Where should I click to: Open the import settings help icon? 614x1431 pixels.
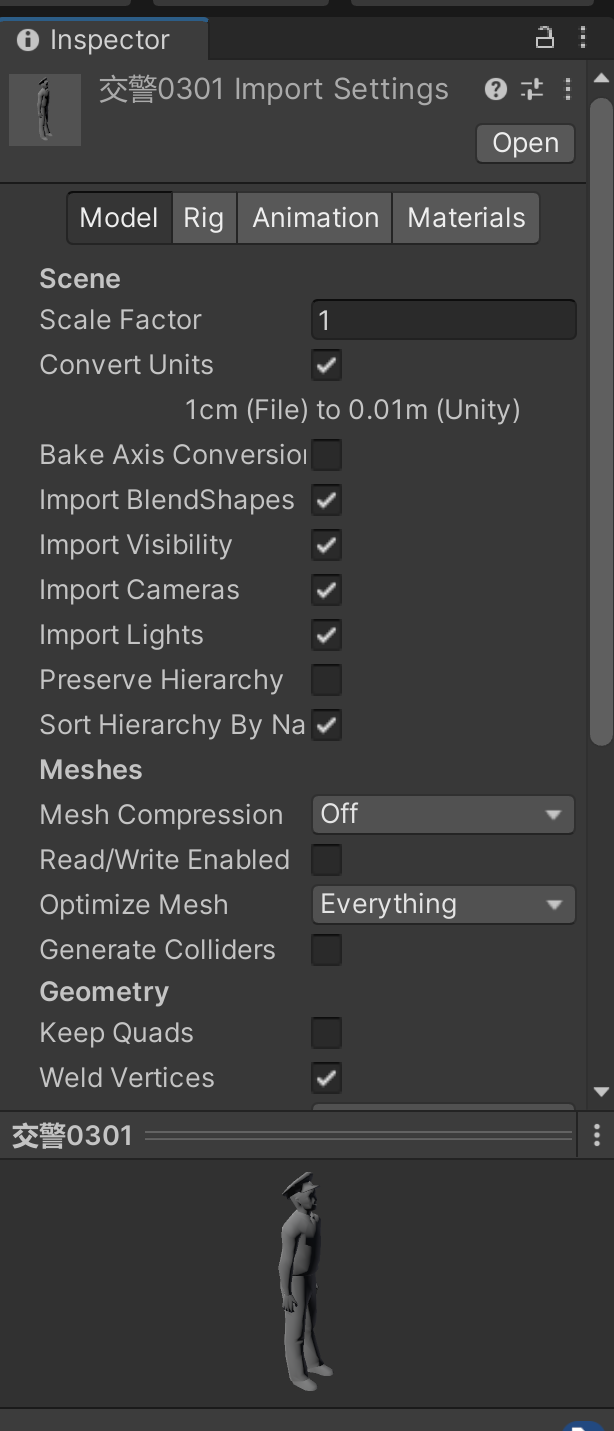(x=495, y=89)
